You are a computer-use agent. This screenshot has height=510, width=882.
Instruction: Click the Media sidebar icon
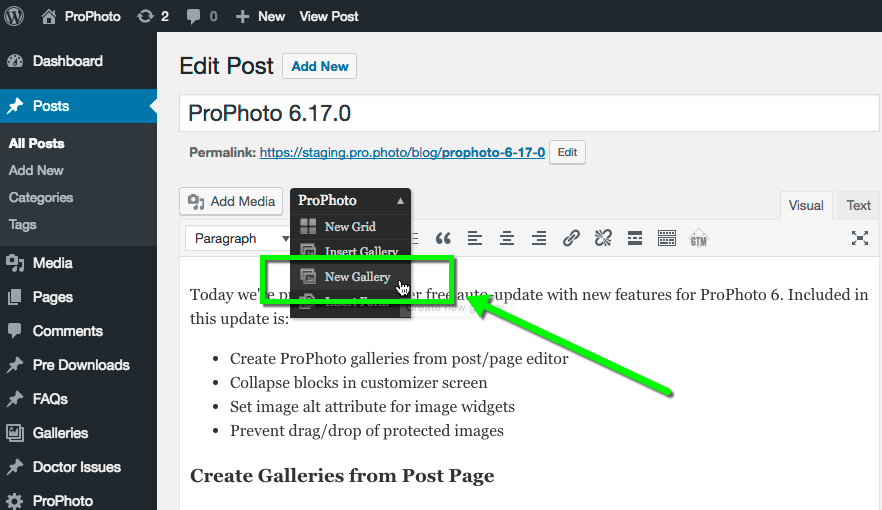[15, 263]
